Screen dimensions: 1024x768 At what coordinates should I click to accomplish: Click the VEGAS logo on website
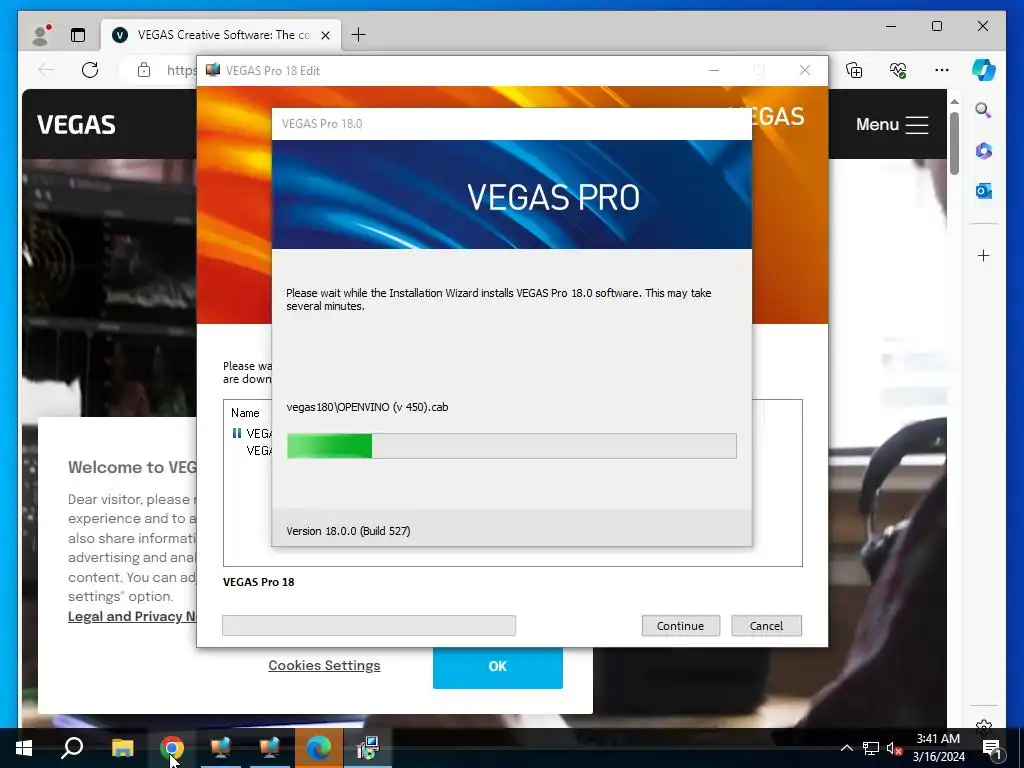pos(76,125)
